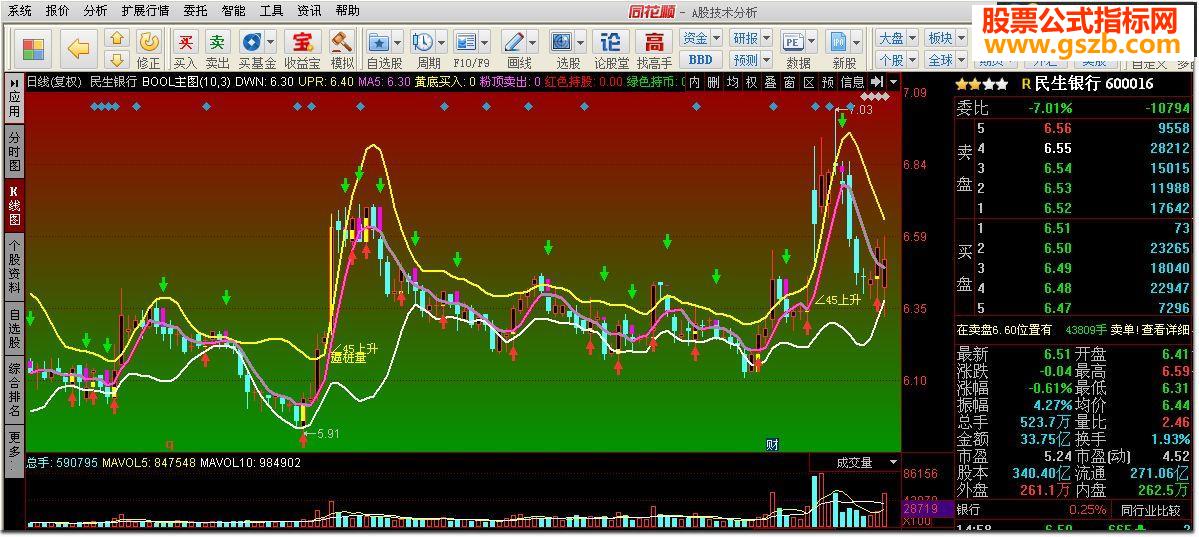
Task: Switch to the 个股资料 side tab
Action: 15,265
